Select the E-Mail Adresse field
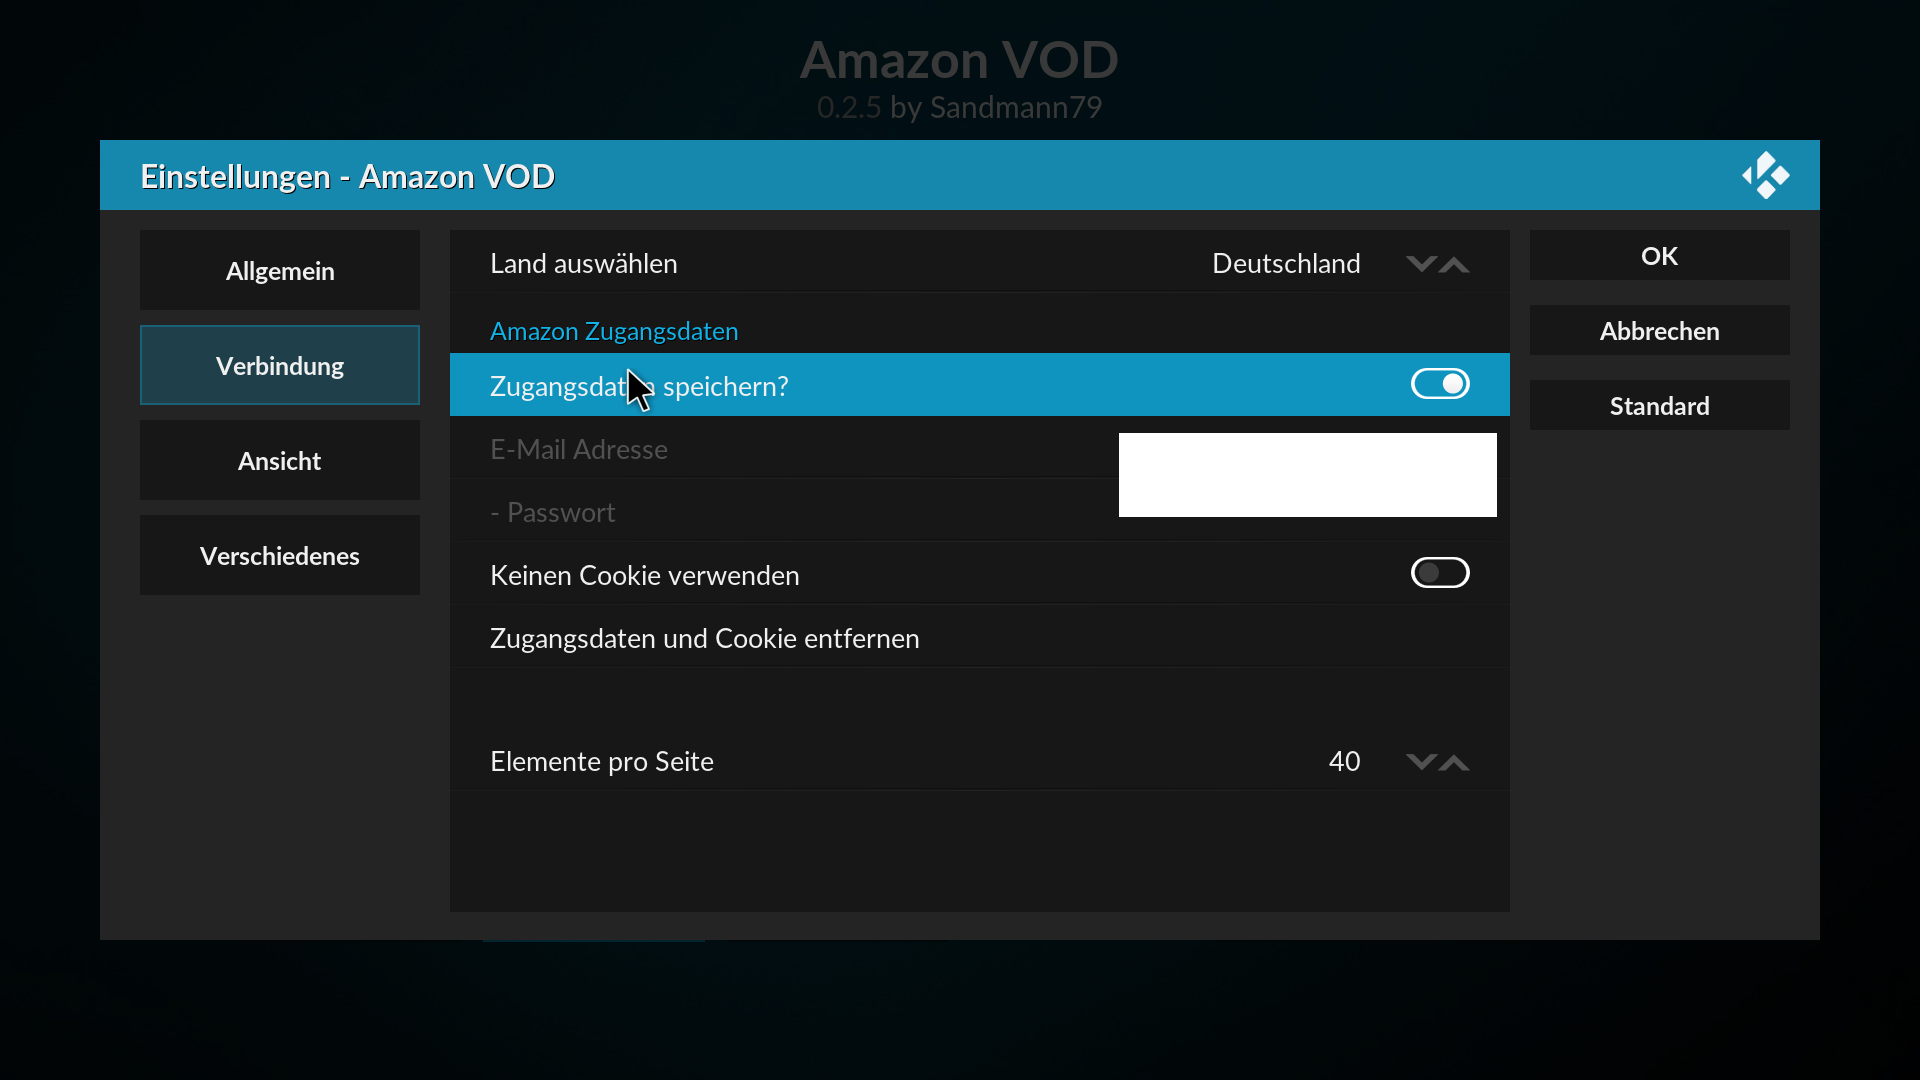This screenshot has width=1920, height=1080. pyautogui.click(x=980, y=448)
